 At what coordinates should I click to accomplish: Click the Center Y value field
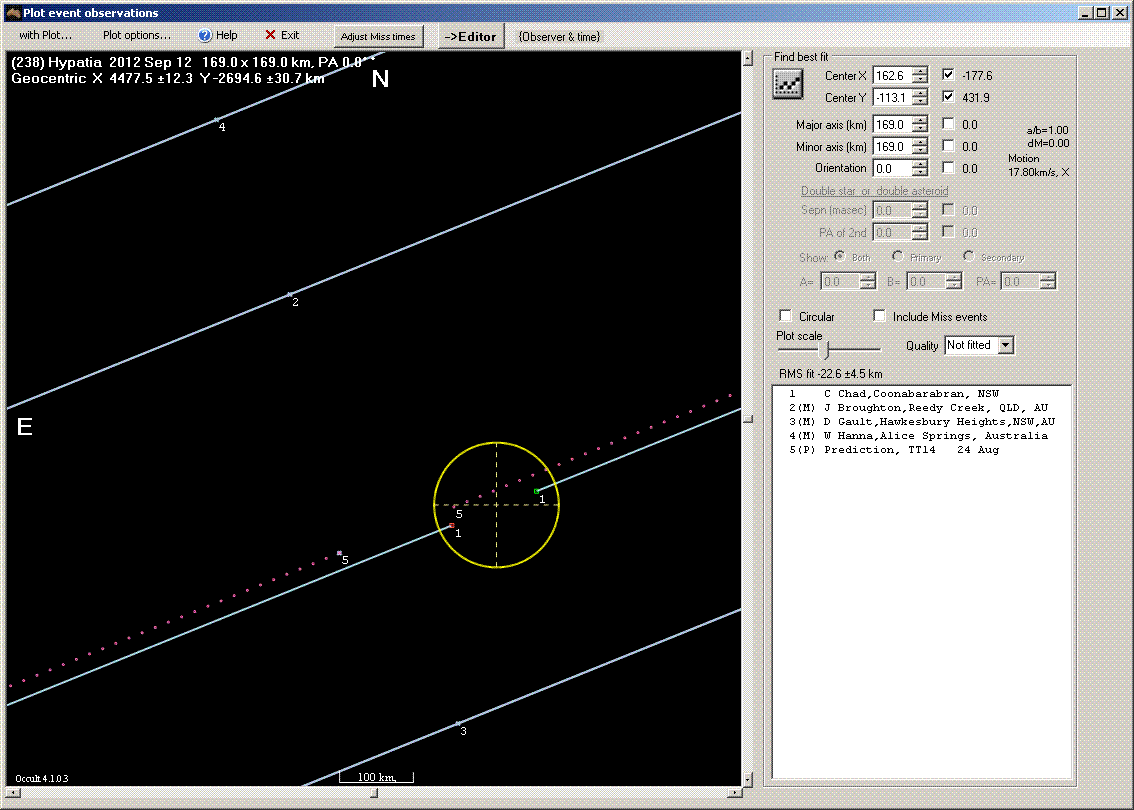coord(892,97)
